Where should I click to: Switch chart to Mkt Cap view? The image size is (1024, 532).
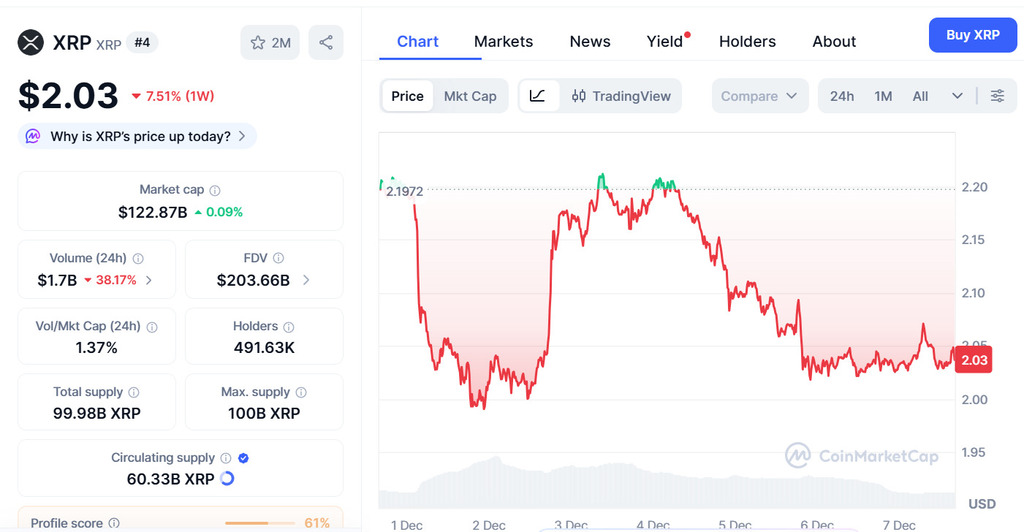click(x=470, y=96)
